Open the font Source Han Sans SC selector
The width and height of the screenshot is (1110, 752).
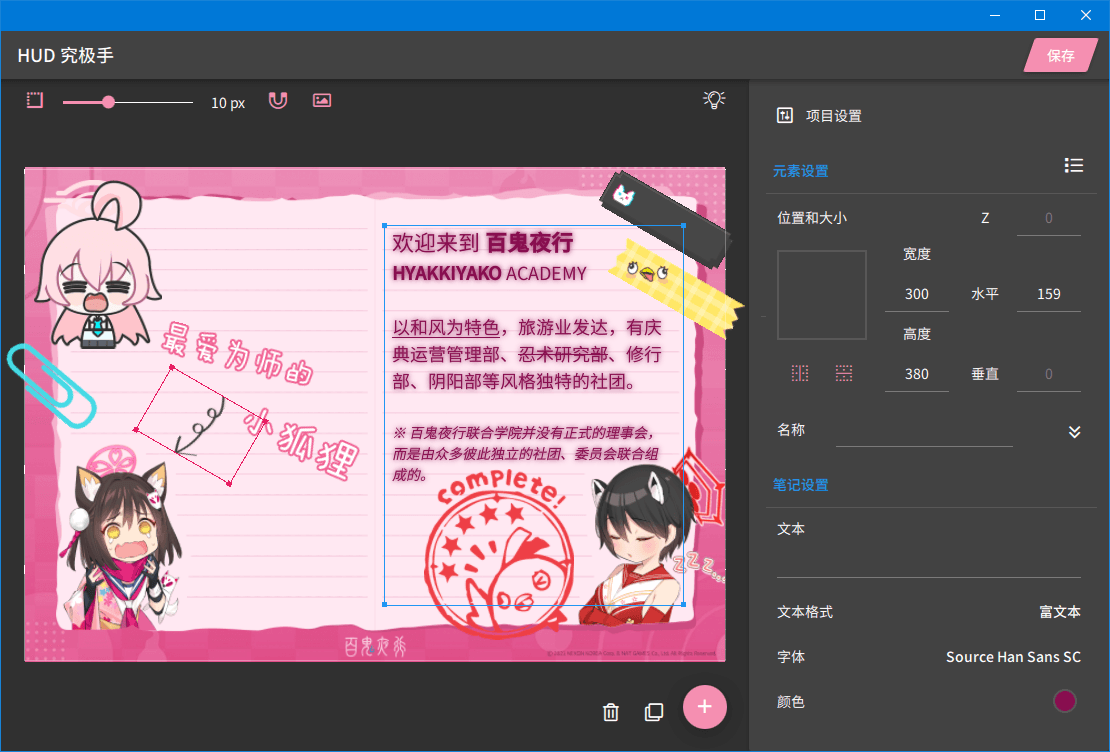pos(1013,657)
